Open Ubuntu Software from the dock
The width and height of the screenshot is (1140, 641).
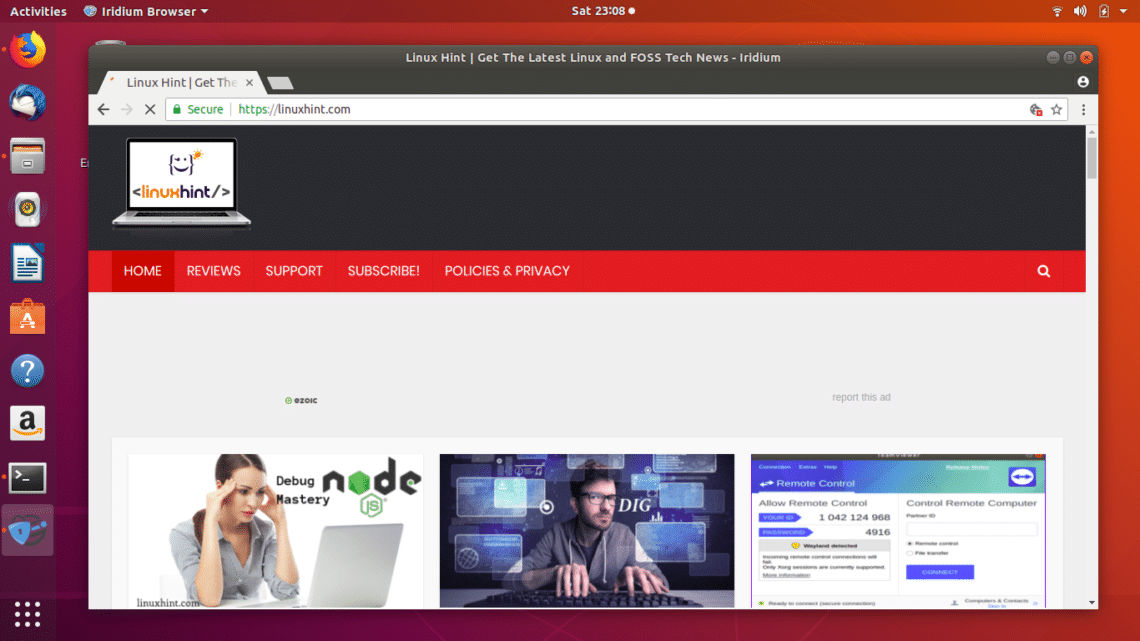coord(28,317)
